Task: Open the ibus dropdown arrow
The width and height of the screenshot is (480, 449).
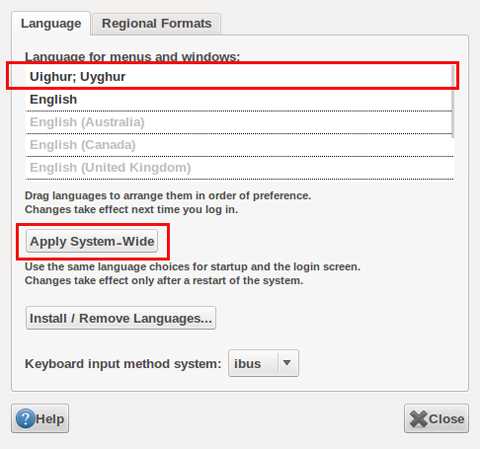Action: [287, 363]
